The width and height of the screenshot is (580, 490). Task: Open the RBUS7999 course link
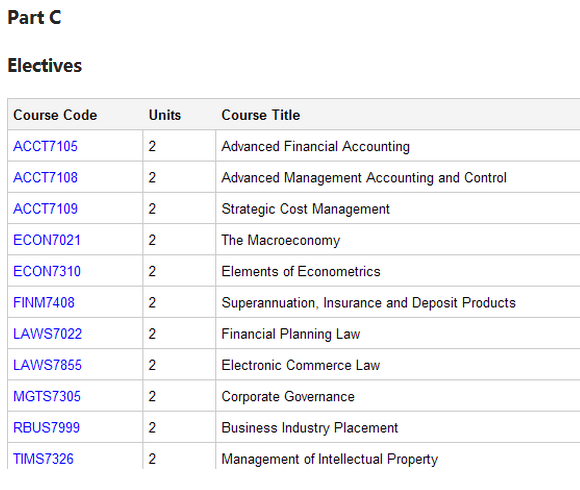click(x=46, y=428)
